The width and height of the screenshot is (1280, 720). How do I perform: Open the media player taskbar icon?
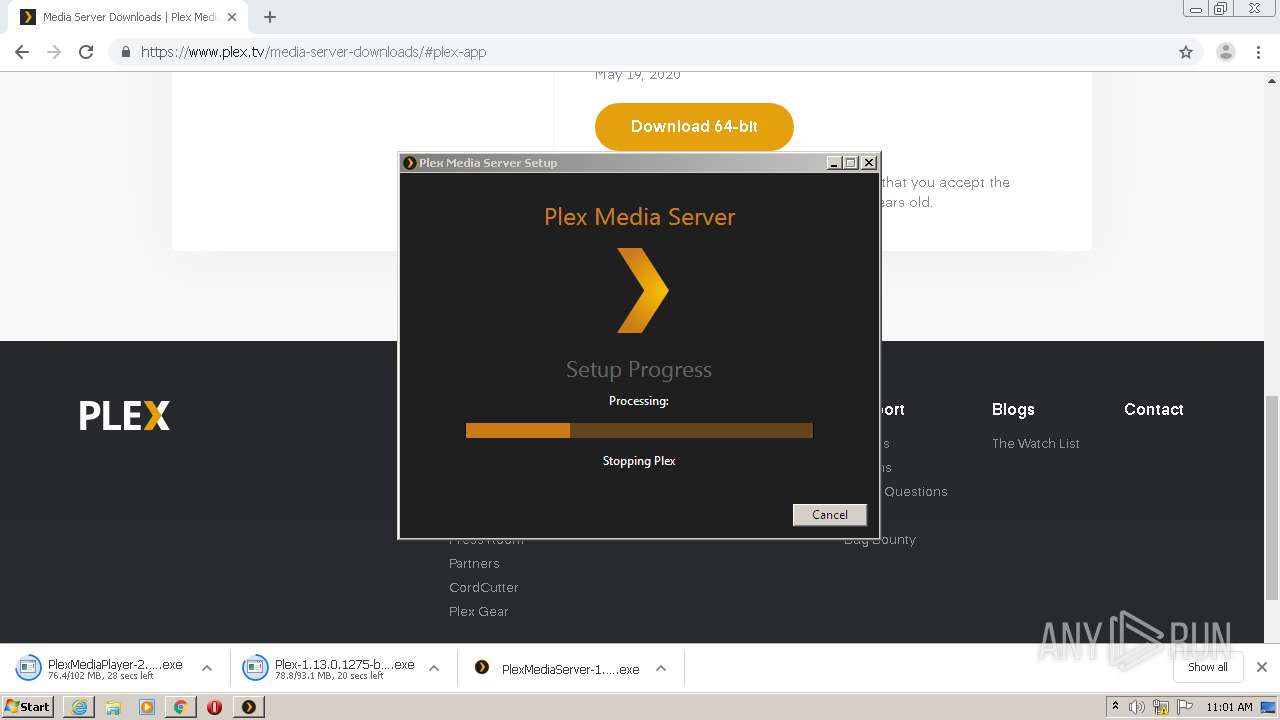point(147,707)
